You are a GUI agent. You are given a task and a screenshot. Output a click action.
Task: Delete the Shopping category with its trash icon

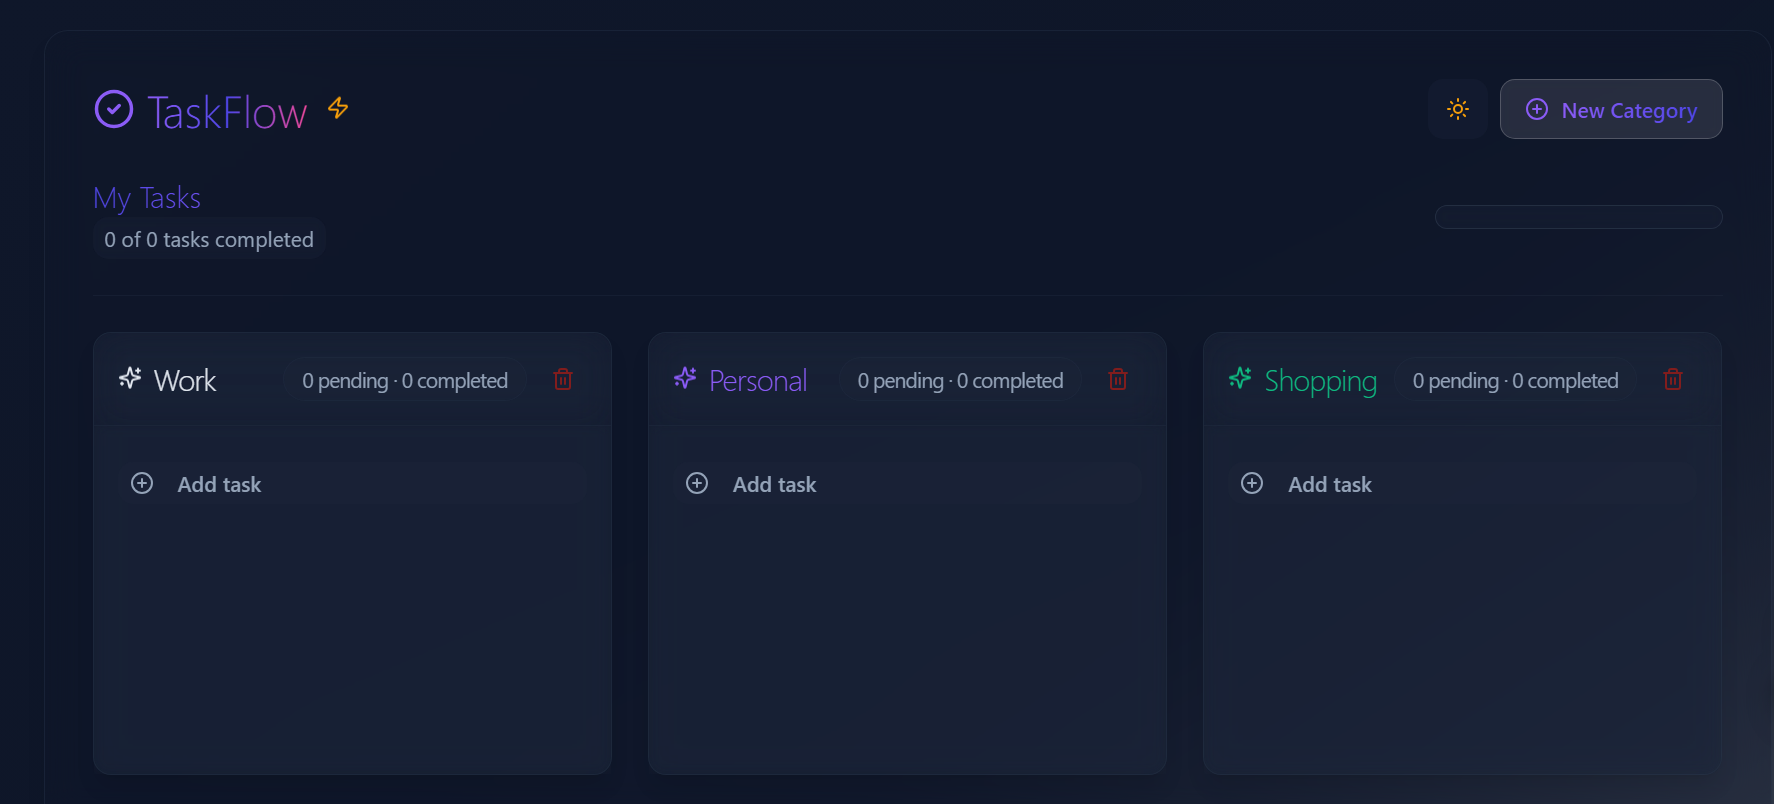click(x=1673, y=379)
